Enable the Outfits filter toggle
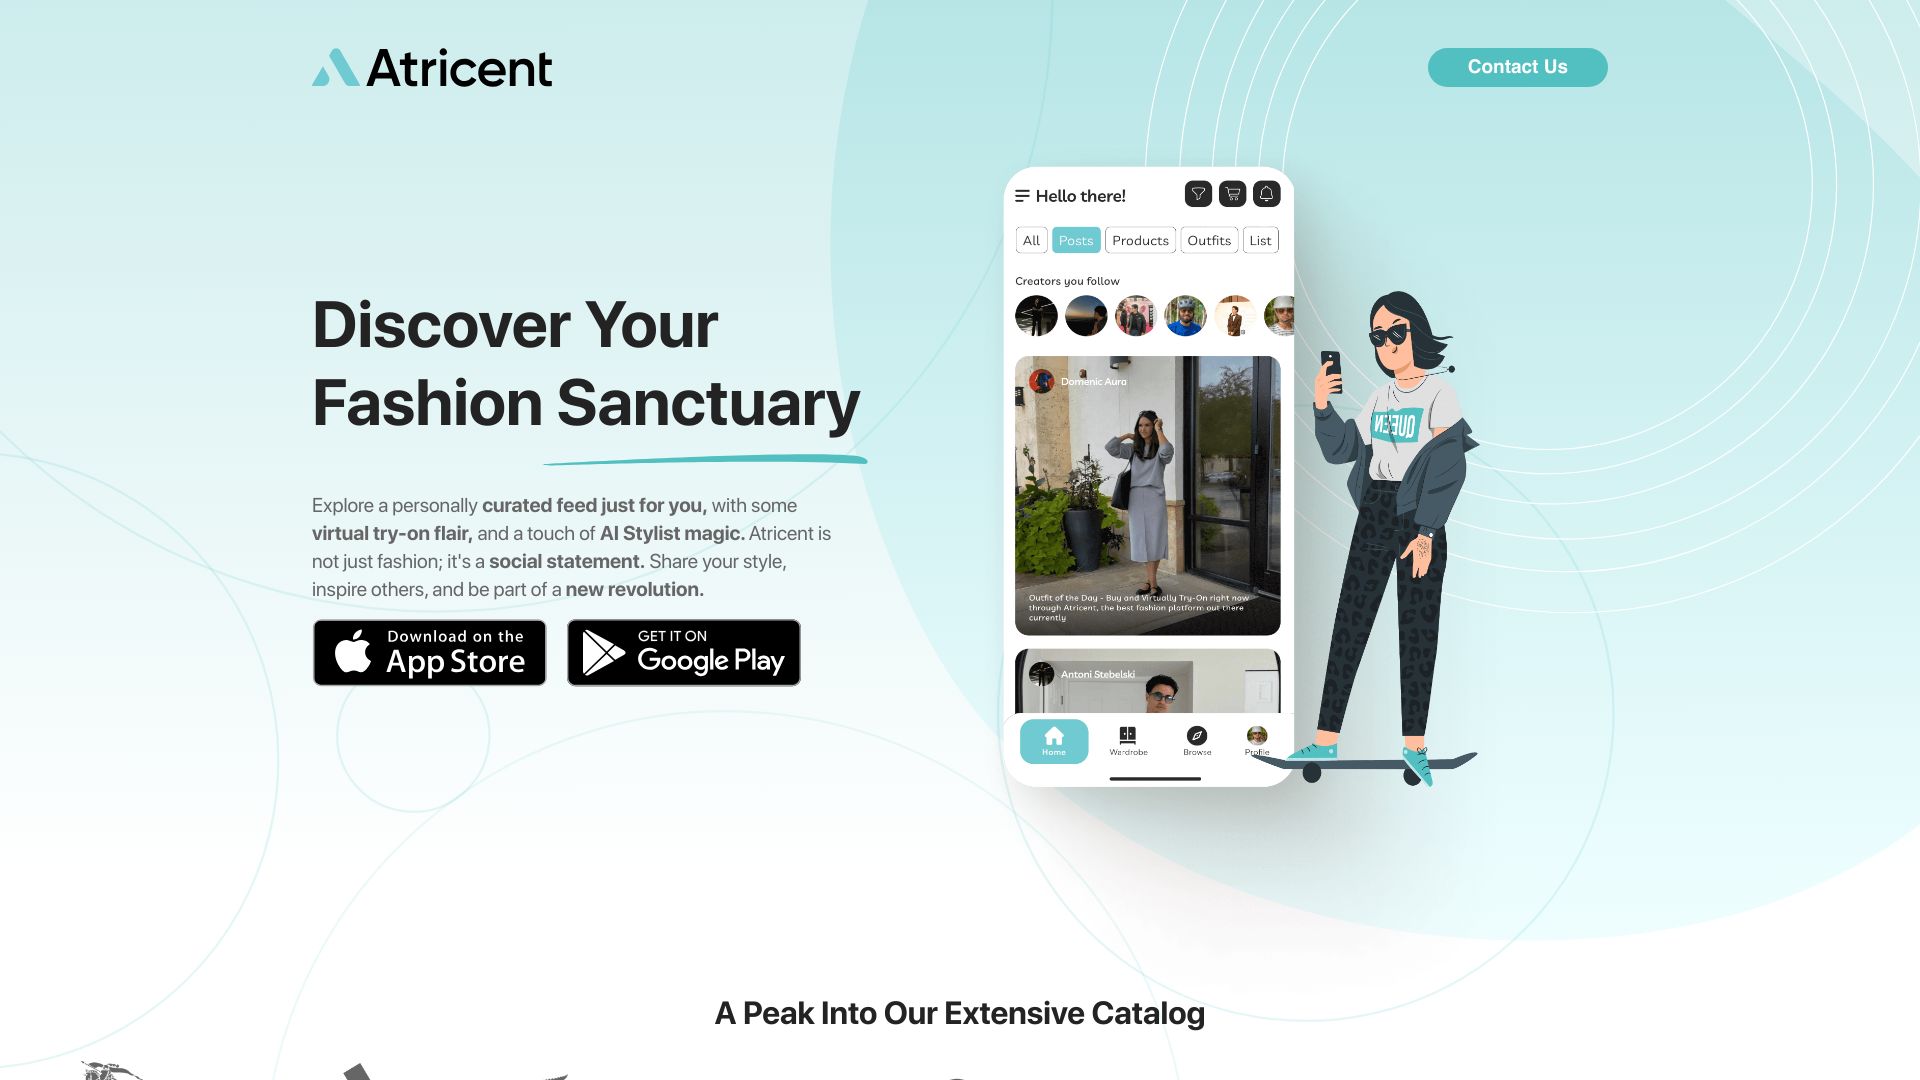This screenshot has height=1080, width=1920. (1209, 239)
